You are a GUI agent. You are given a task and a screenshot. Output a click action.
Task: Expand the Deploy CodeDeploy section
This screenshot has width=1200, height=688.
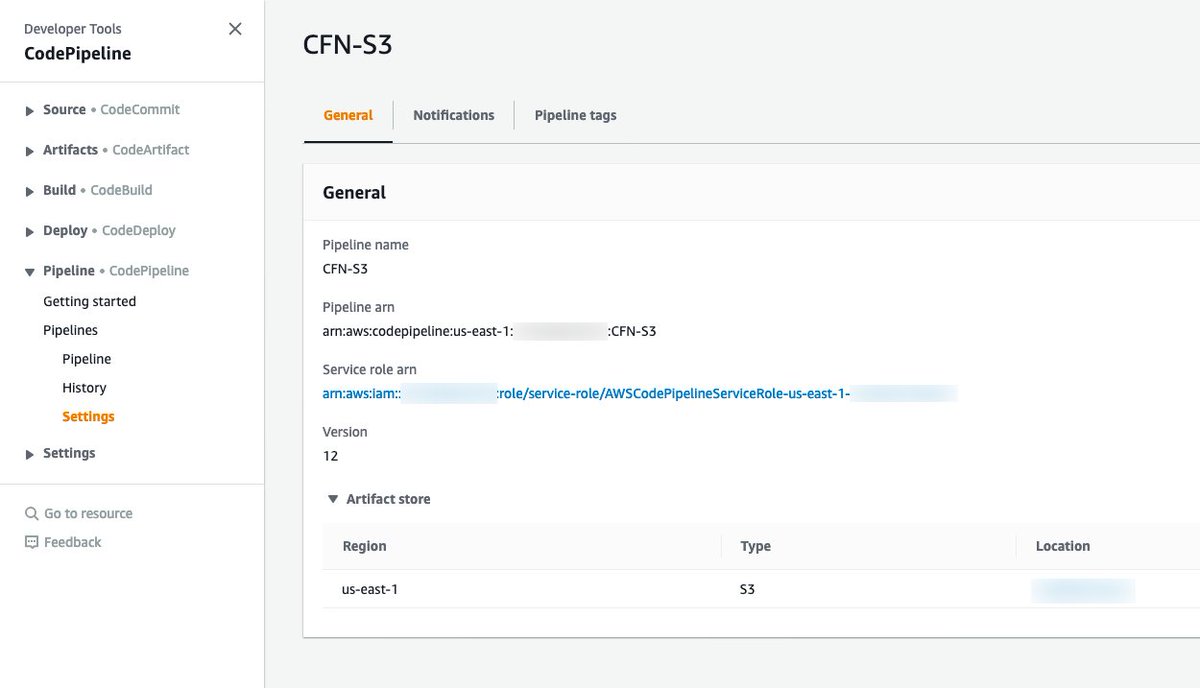point(30,231)
